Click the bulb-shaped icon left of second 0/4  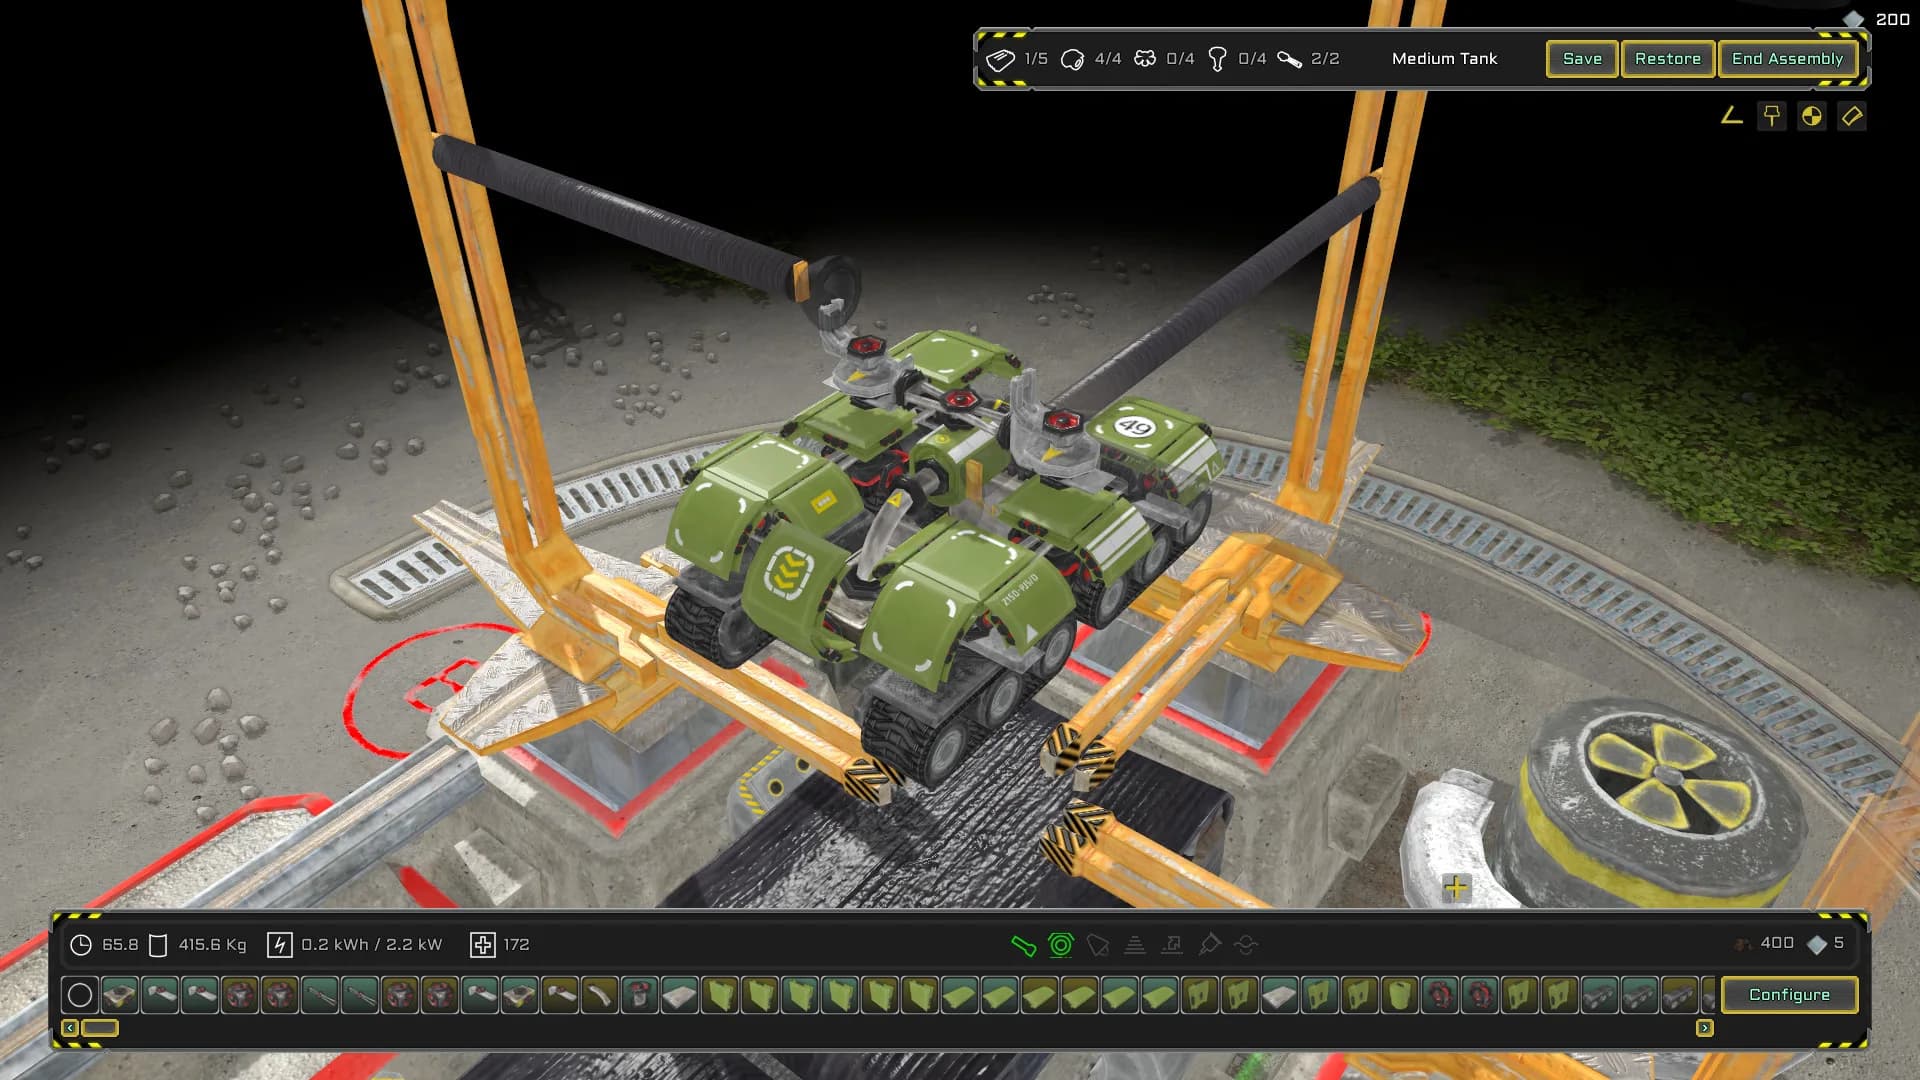point(1217,60)
